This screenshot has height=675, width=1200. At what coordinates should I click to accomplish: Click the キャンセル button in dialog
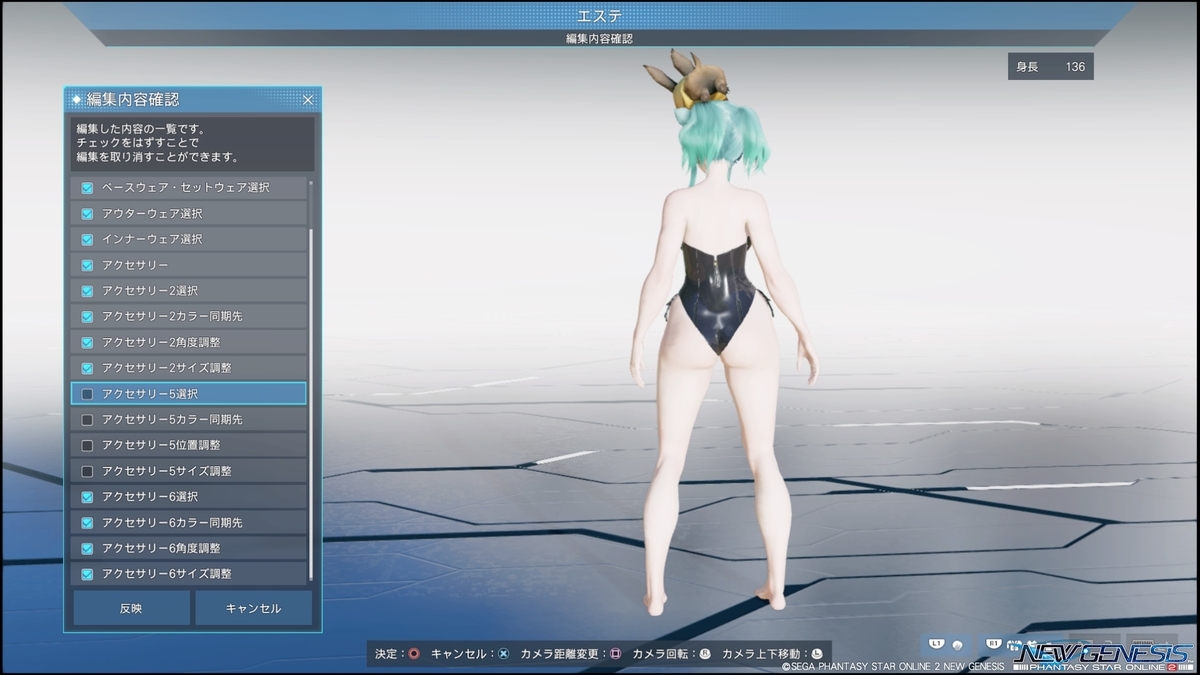pos(254,608)
